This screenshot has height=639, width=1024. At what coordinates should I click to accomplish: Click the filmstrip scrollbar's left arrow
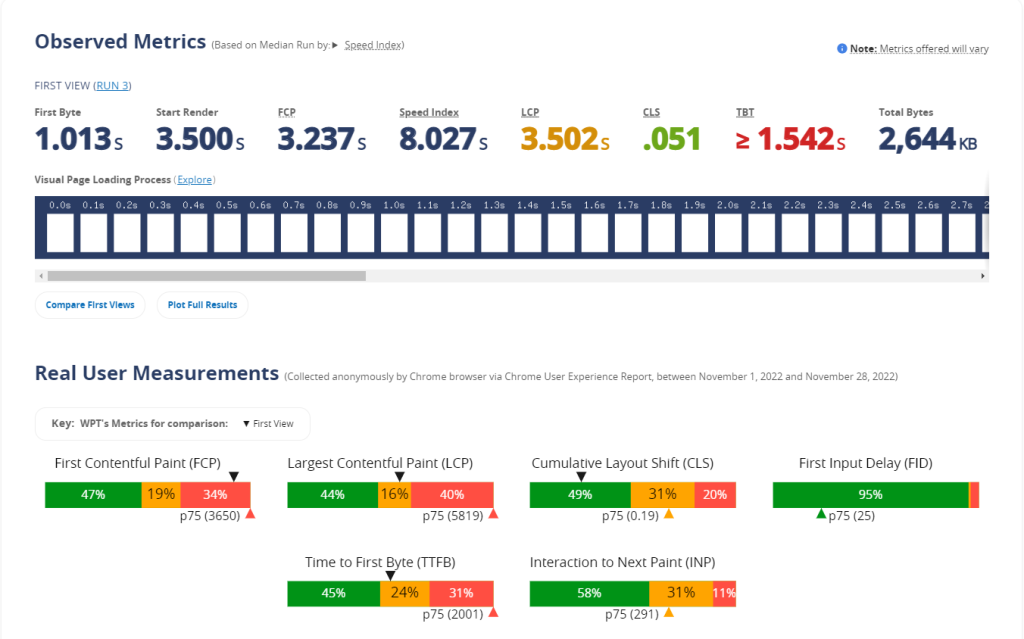[x=41, y=276]
